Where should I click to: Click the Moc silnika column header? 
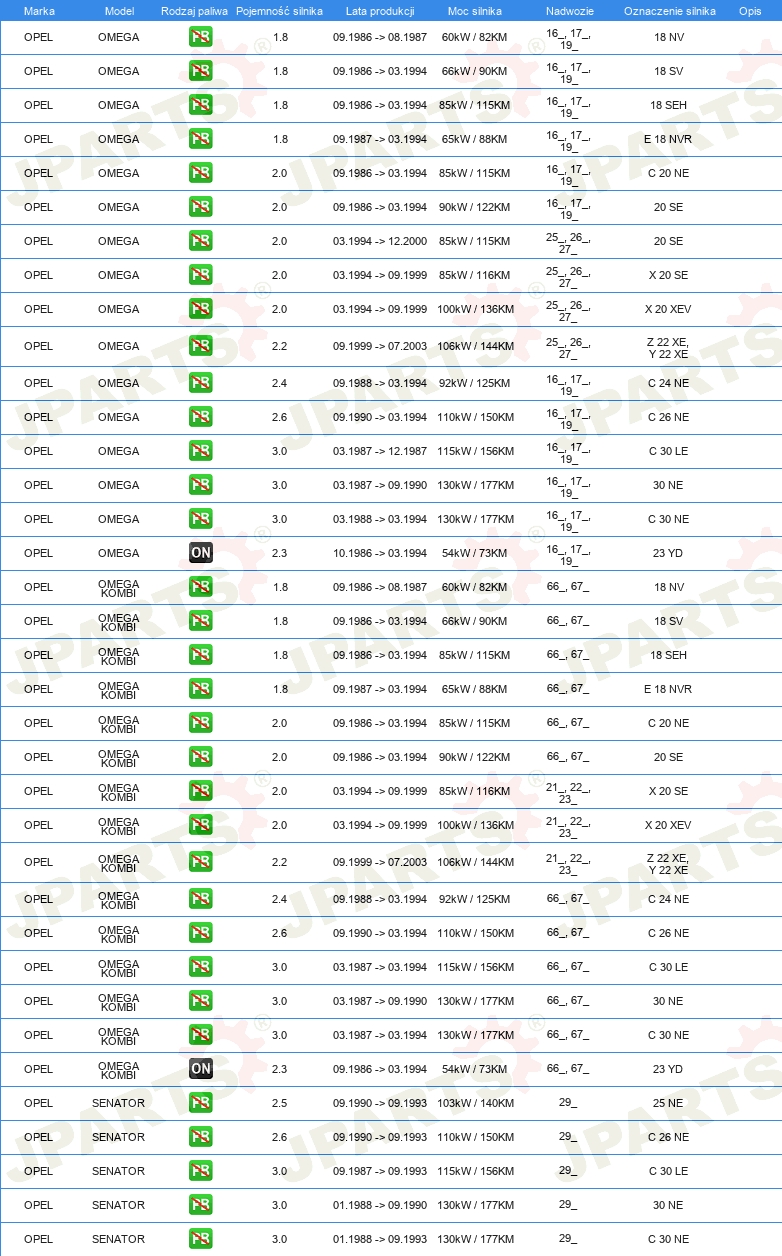tap(475, 11)
